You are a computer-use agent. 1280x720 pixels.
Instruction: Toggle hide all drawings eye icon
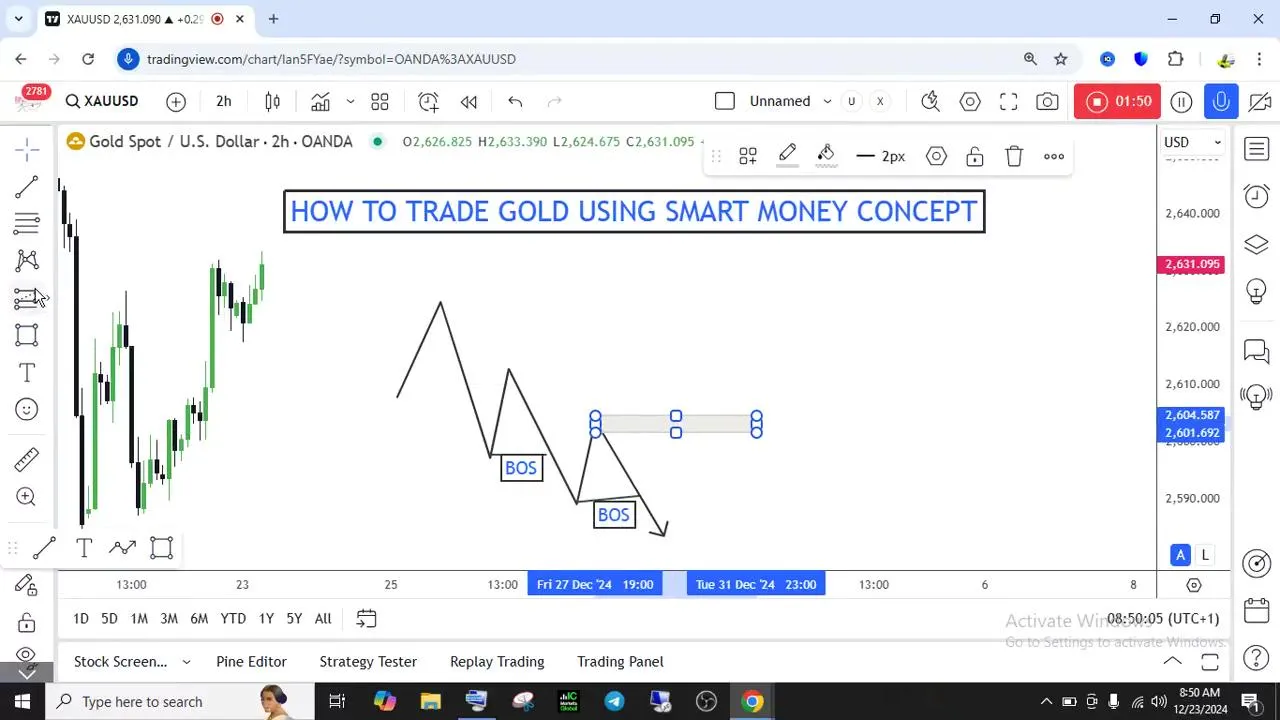tap(26, 655)
